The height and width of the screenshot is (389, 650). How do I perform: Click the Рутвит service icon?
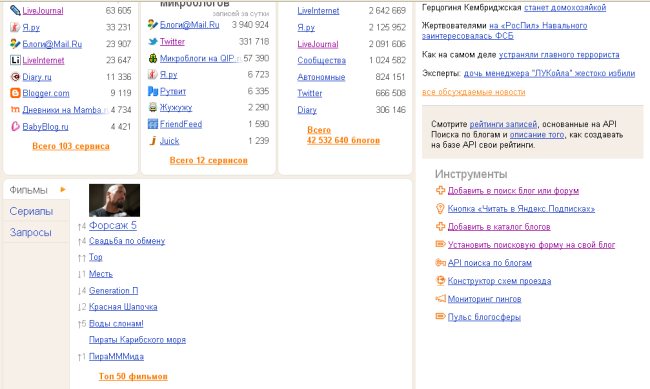coord(153,91)
